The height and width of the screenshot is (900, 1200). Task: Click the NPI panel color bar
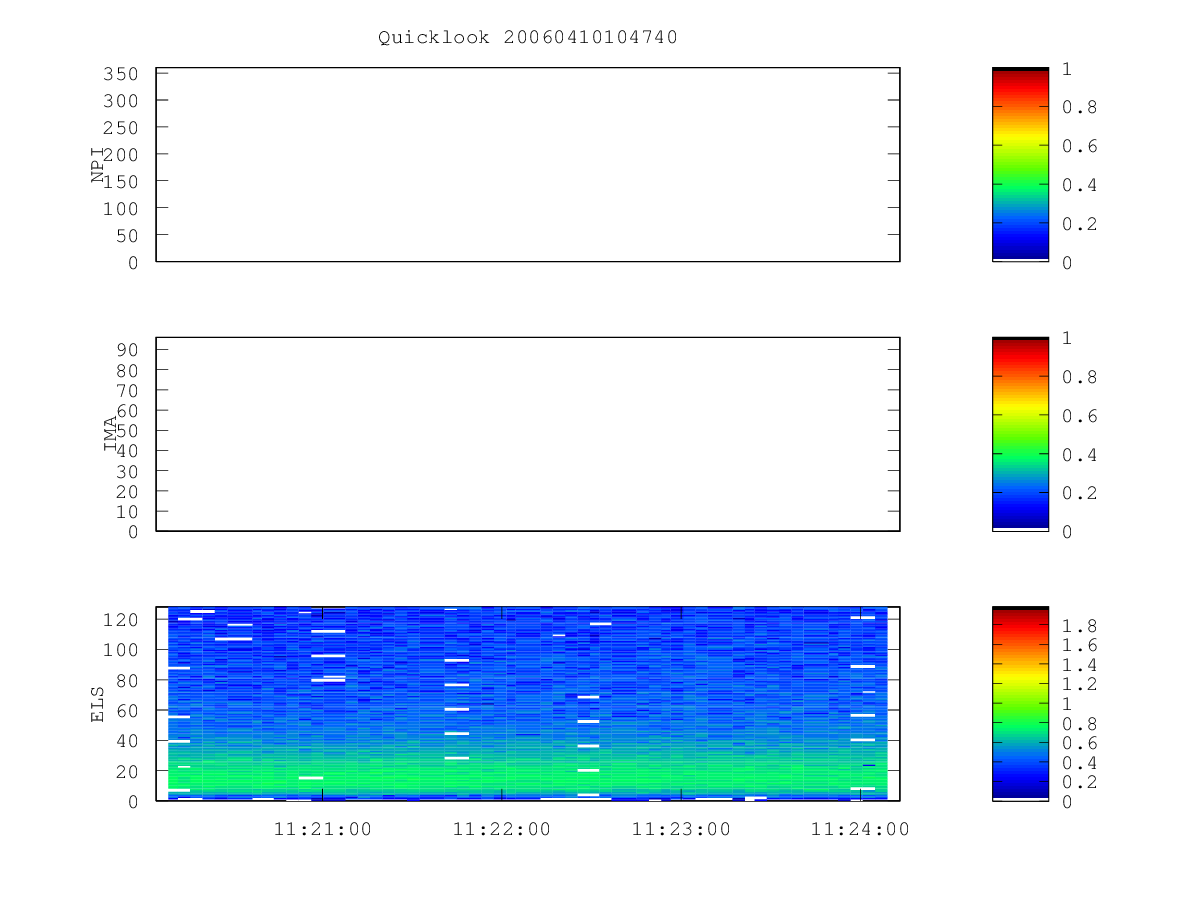pyautogui.click(x=1020, y=165)
